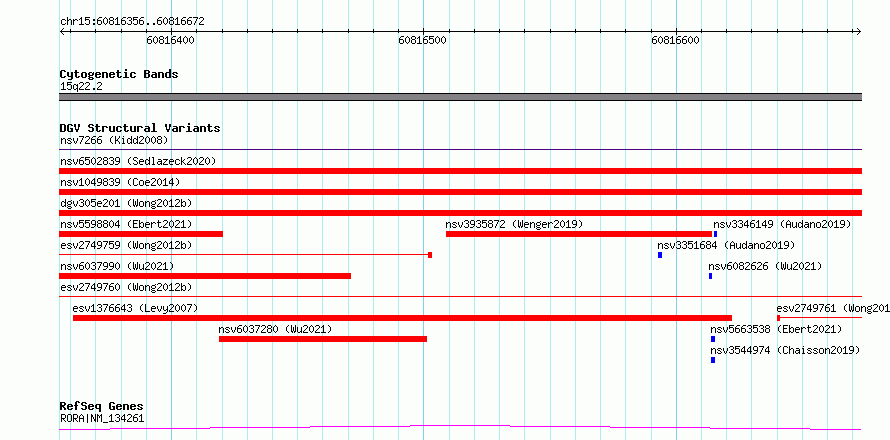This screenshot has height=440, width=890.
Task: Click the 60816600 ruler position label
Action: 675,40
